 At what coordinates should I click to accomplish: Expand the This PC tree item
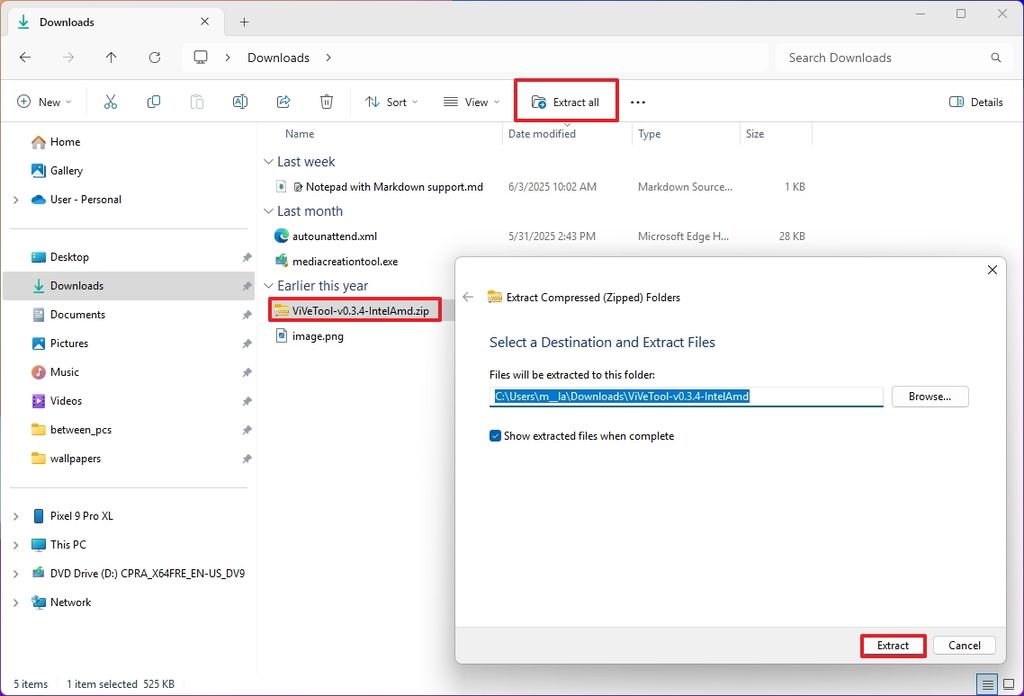pyautogui.click(x=15, y=544)
